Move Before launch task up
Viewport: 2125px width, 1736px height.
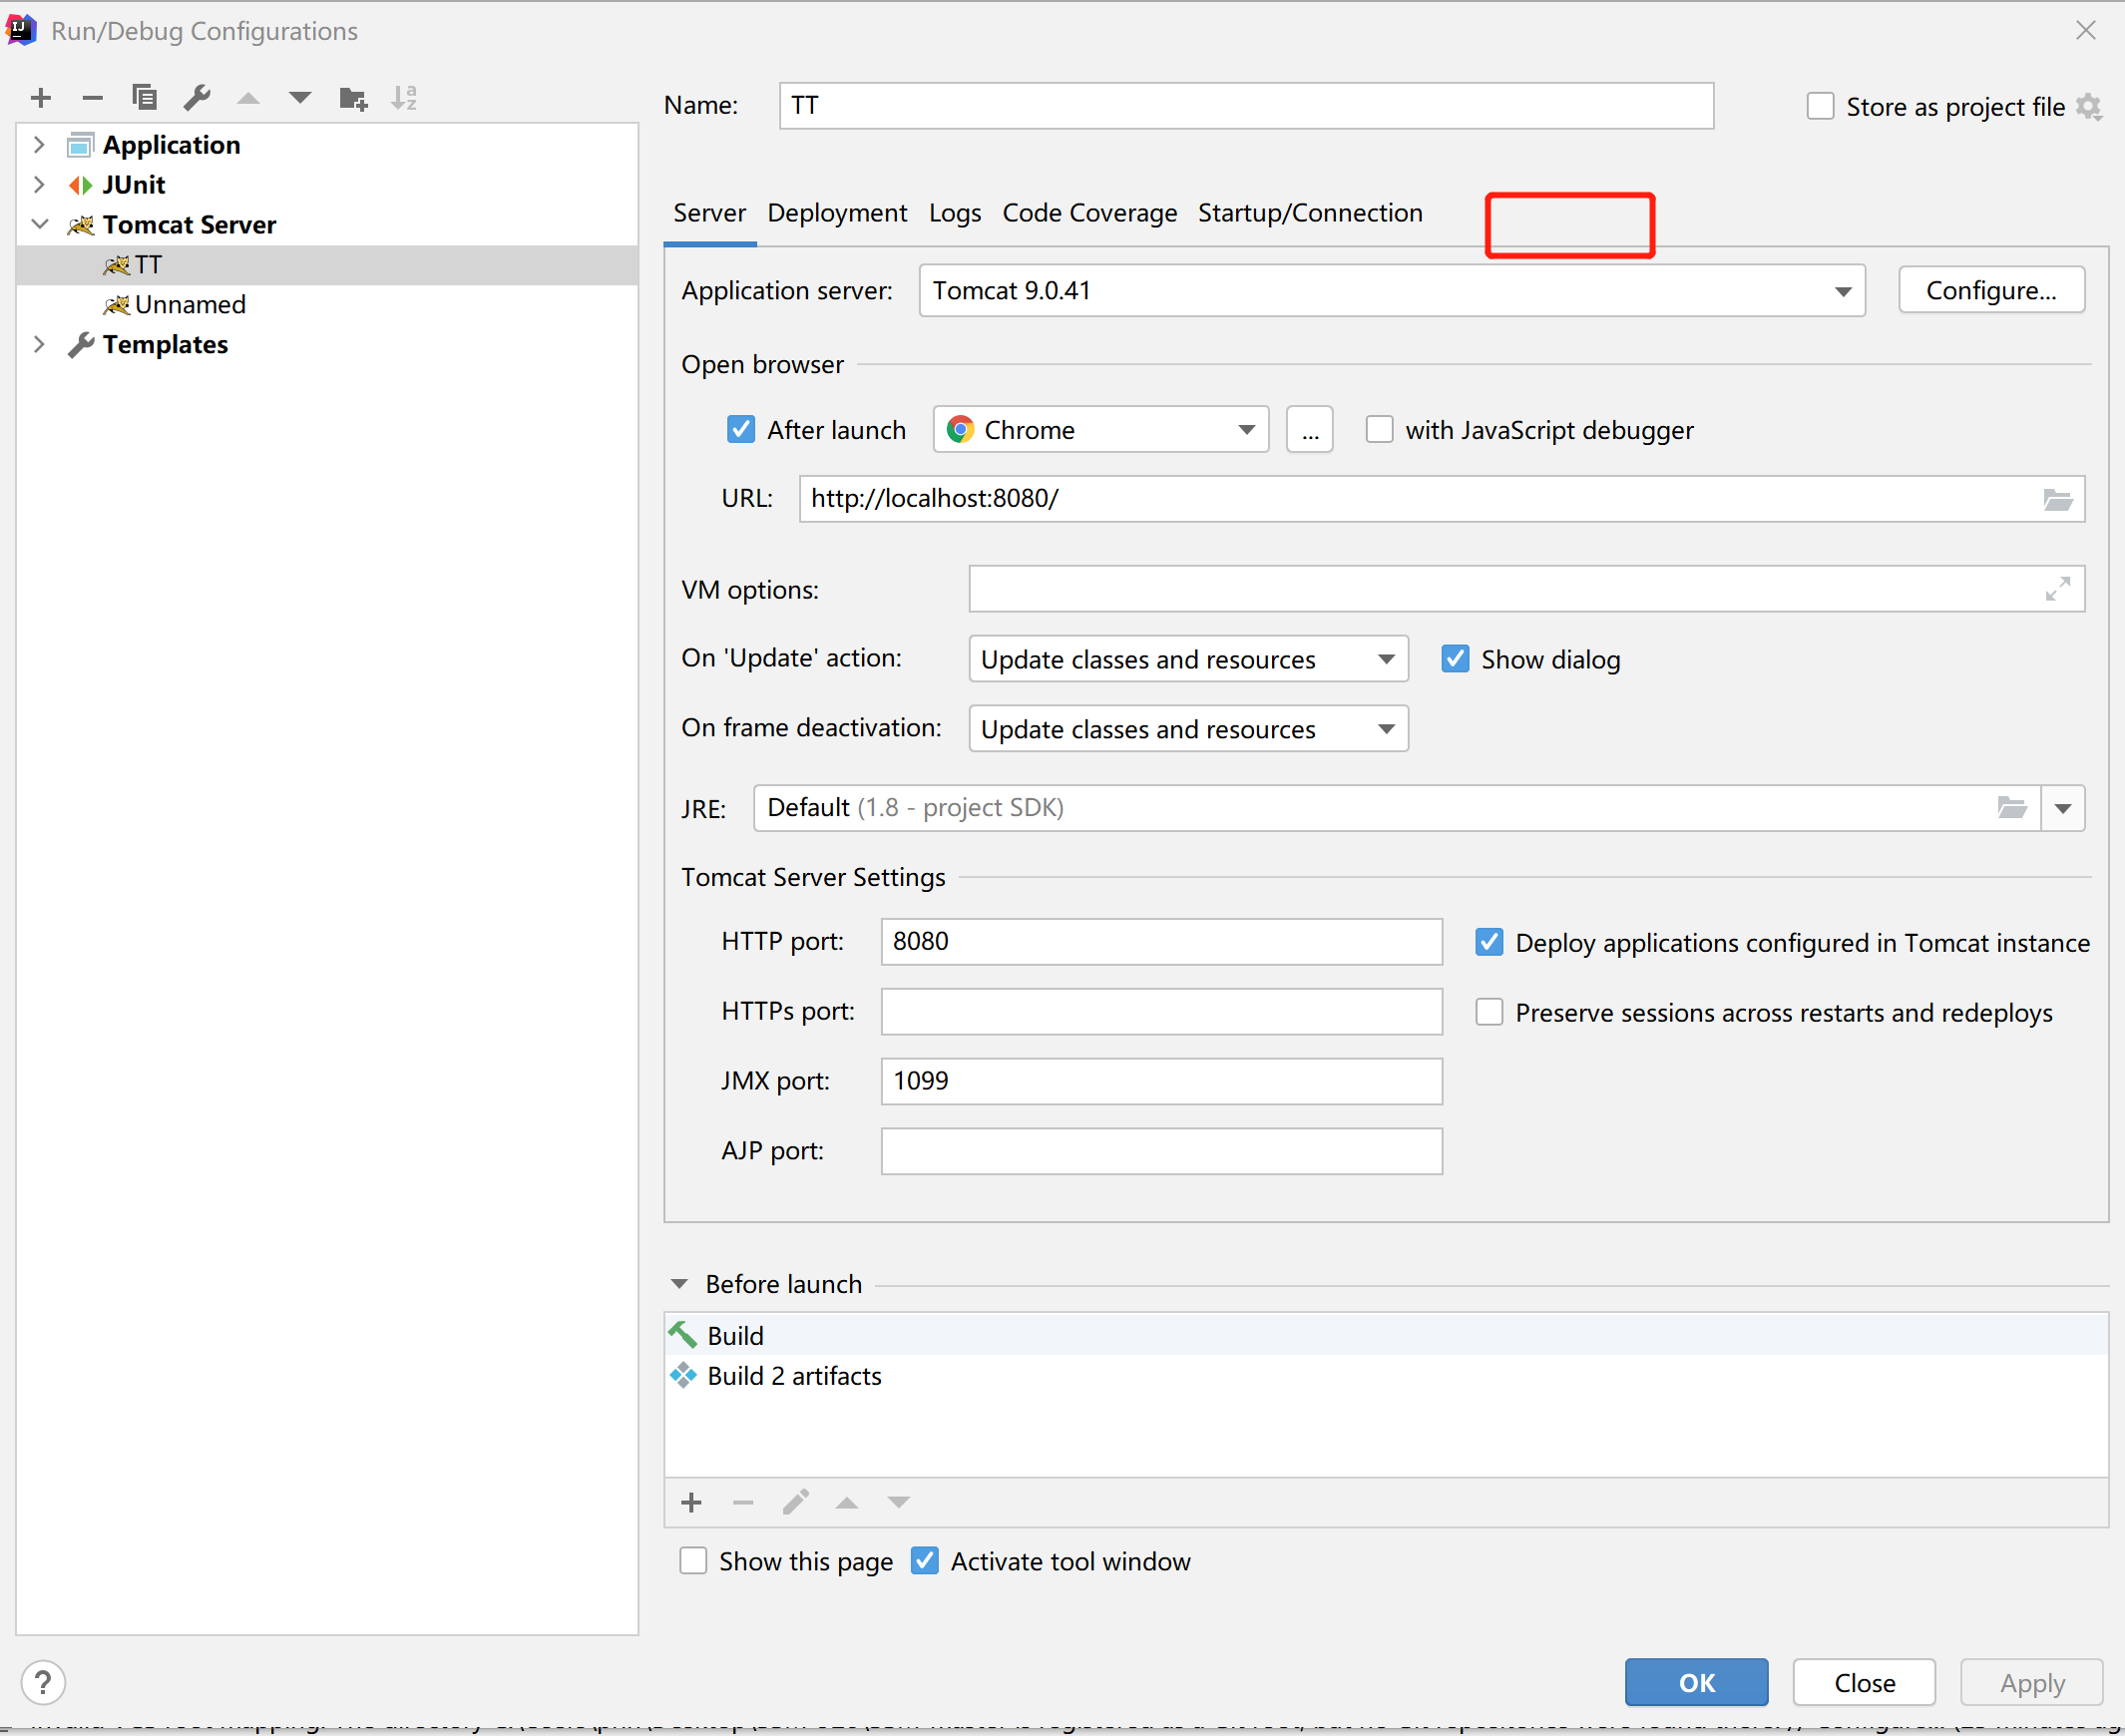(847, 1502)
